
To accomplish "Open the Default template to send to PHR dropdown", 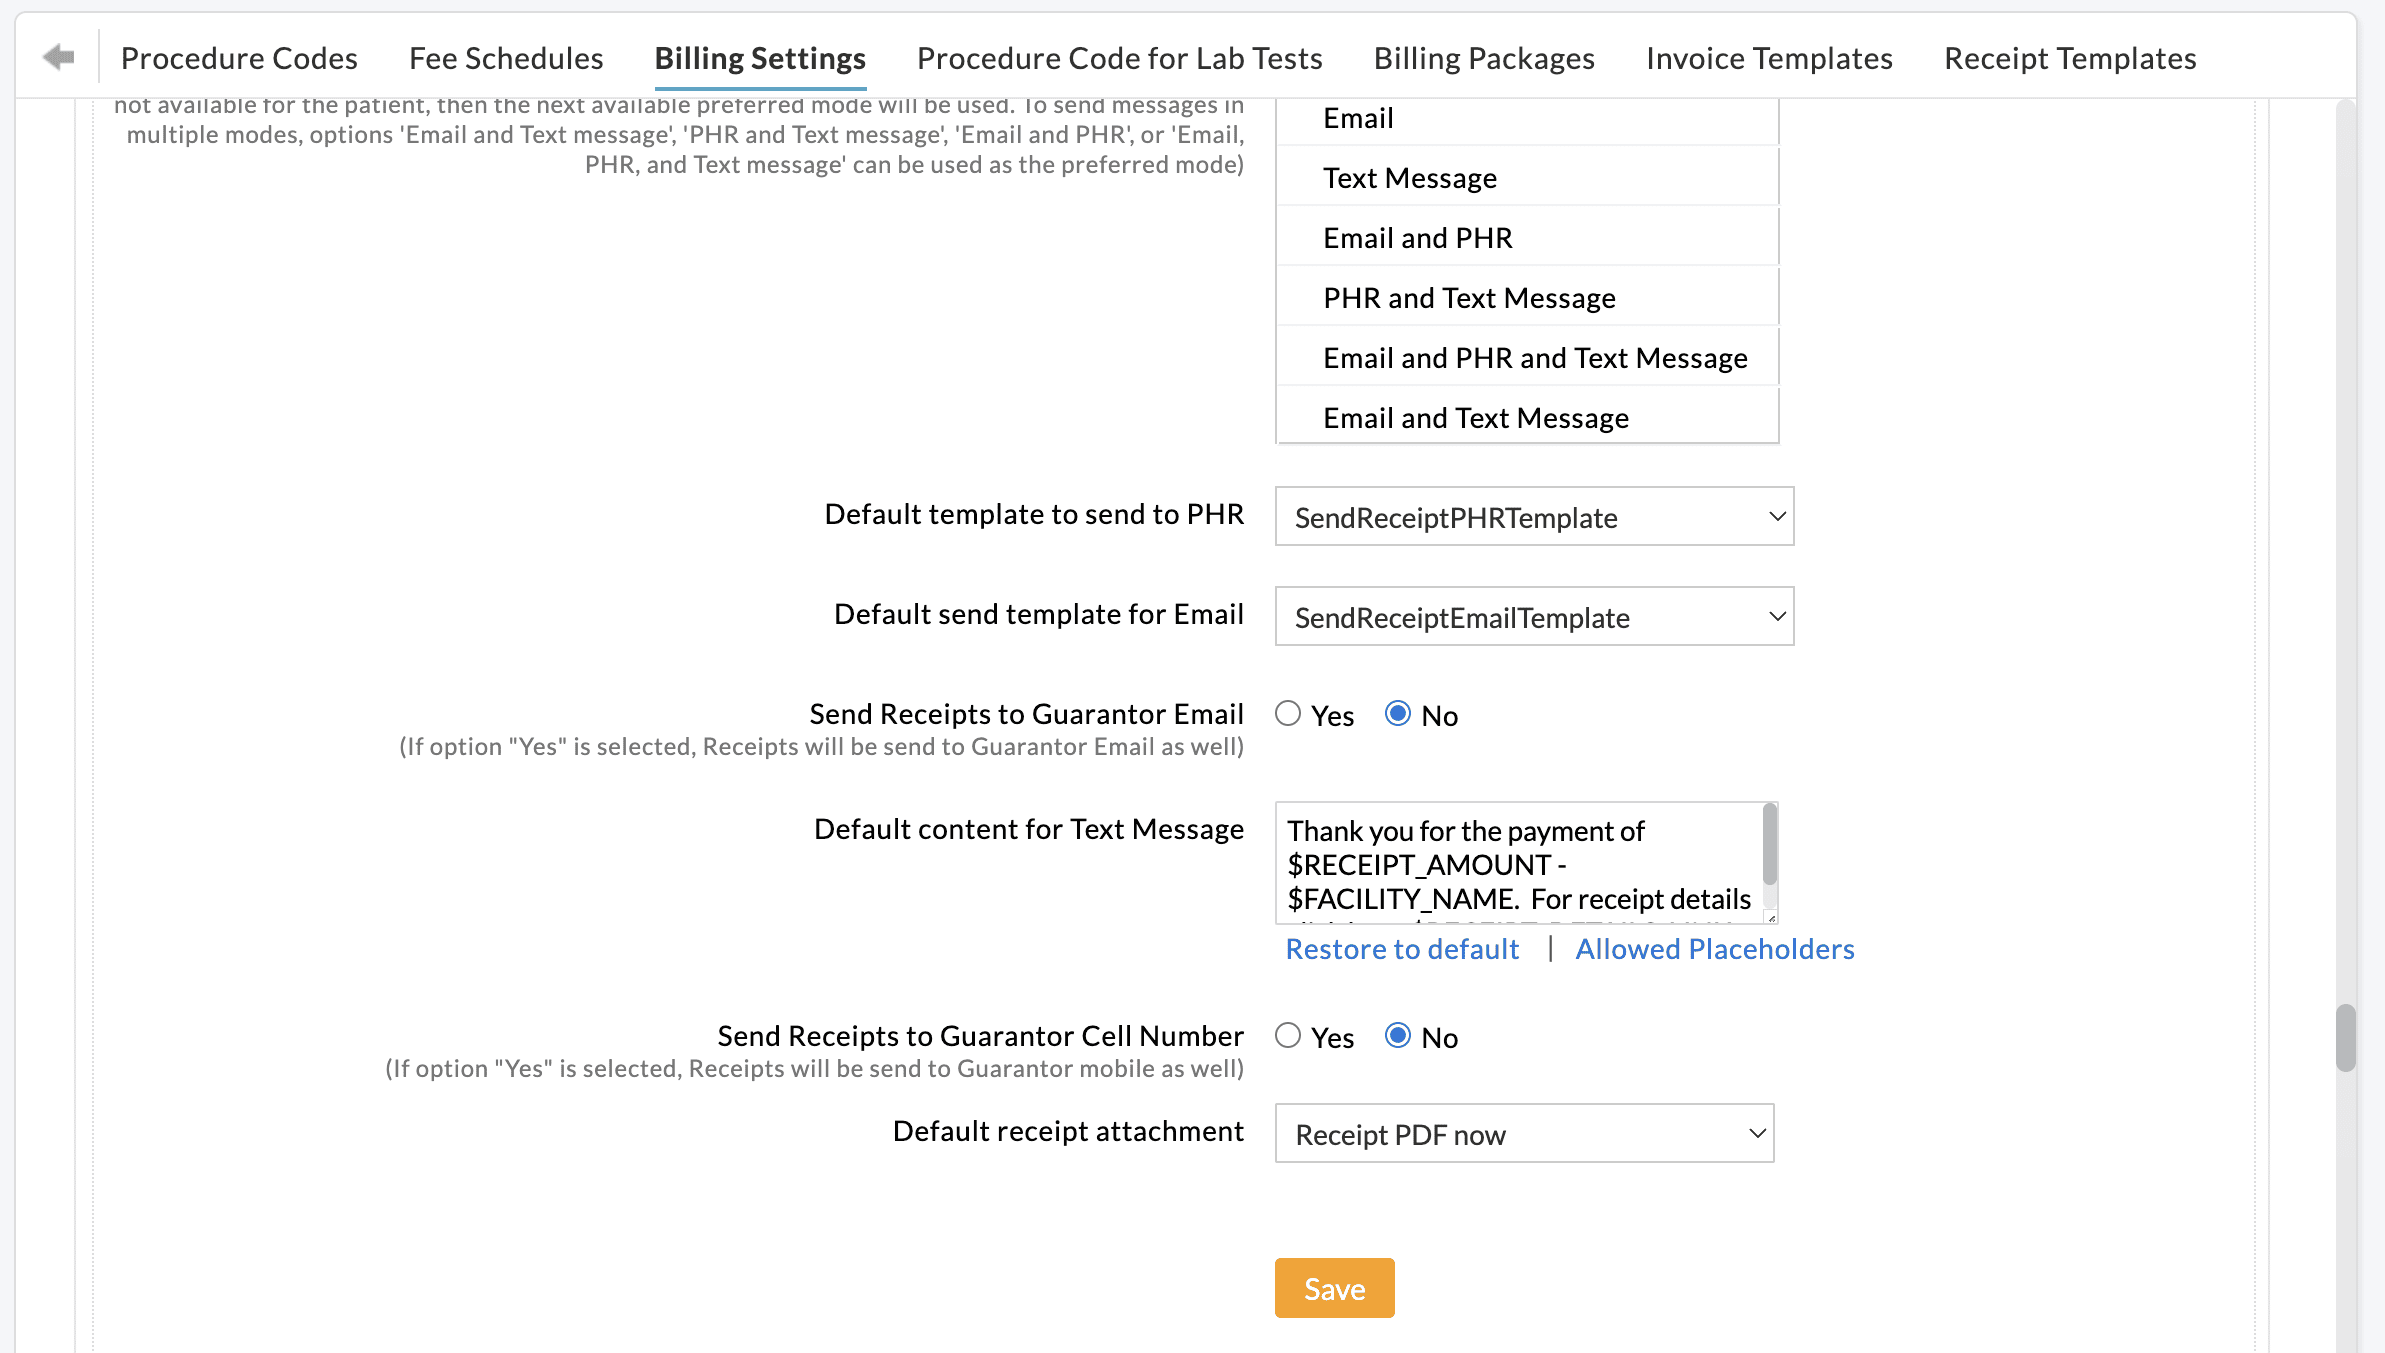I will [x=1533, y=517].
